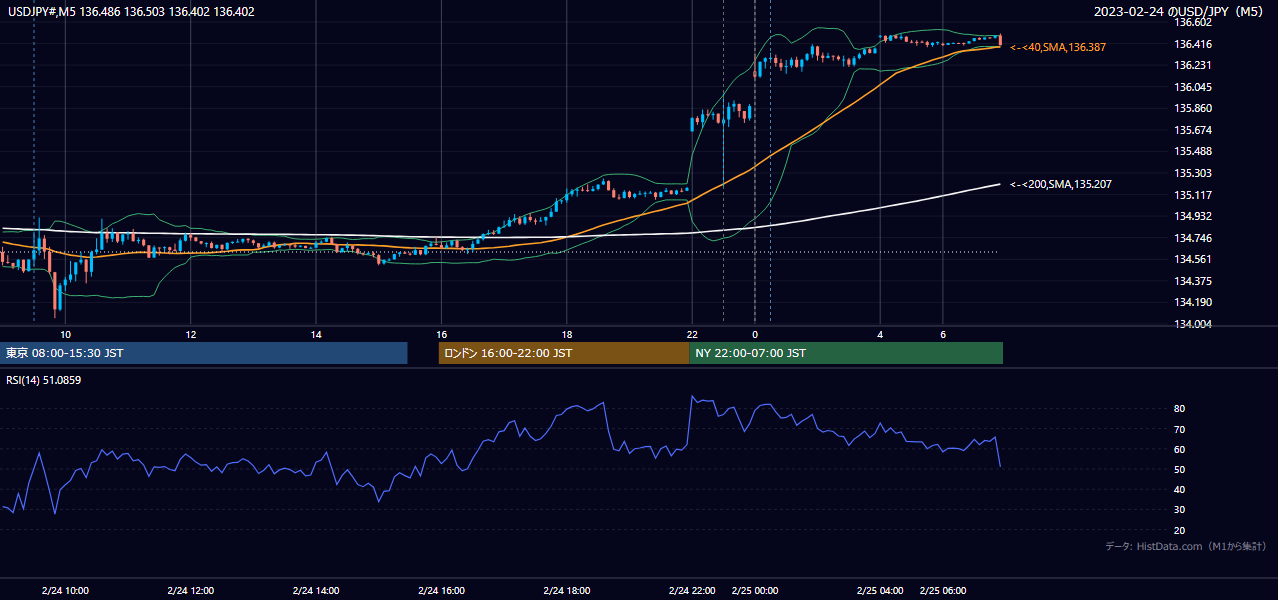Click RSI axis level 80

[x=1180, y=409]
